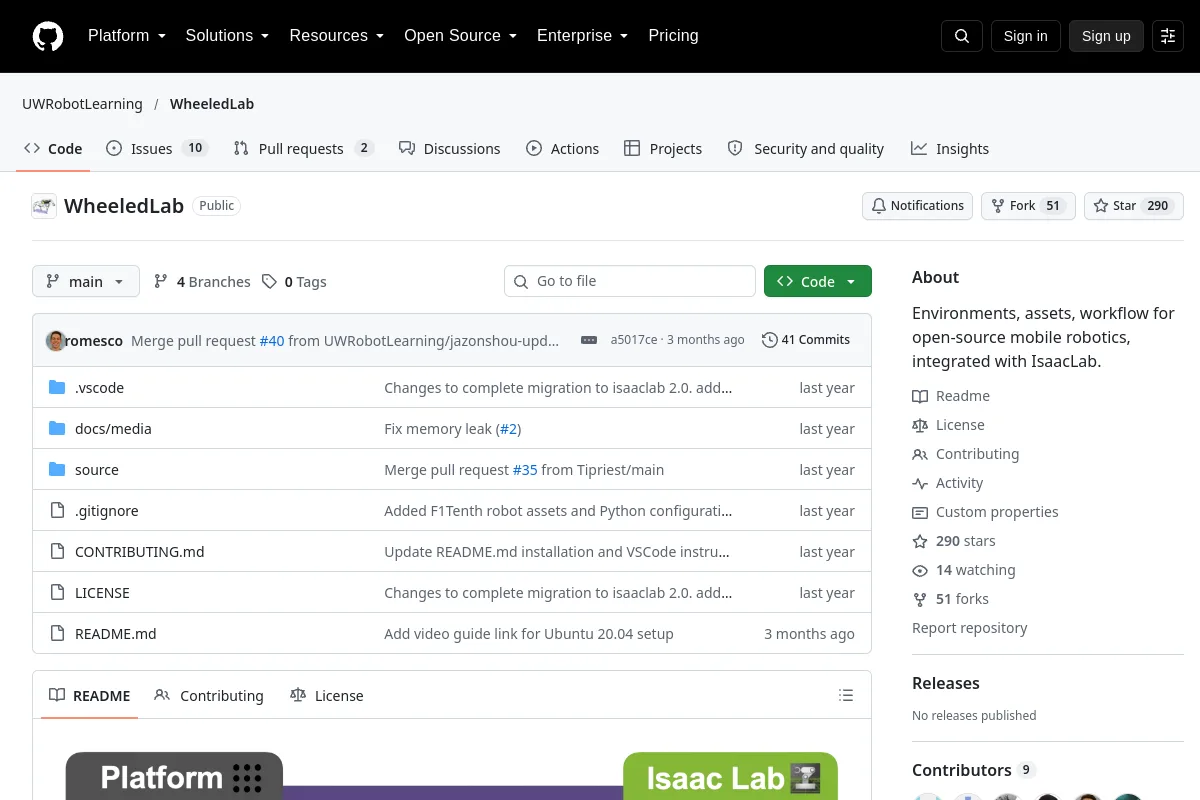Open the GitHub homepage logo
Viewport: 1200px width, 800px height.
click(x=48, y=36)
